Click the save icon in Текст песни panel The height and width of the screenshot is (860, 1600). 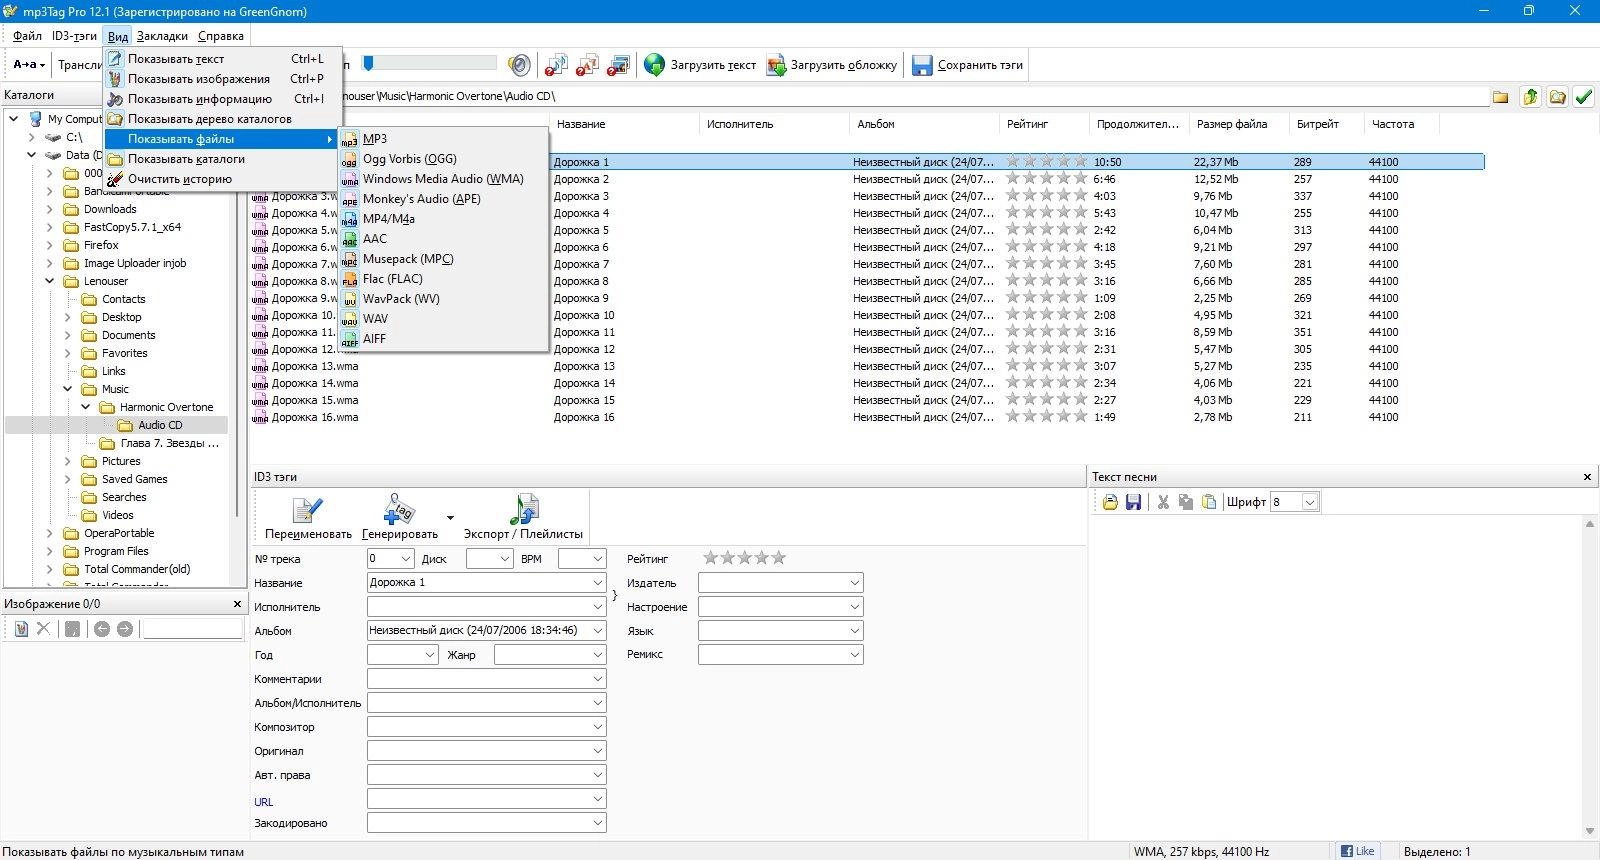tap(1133, 502)
